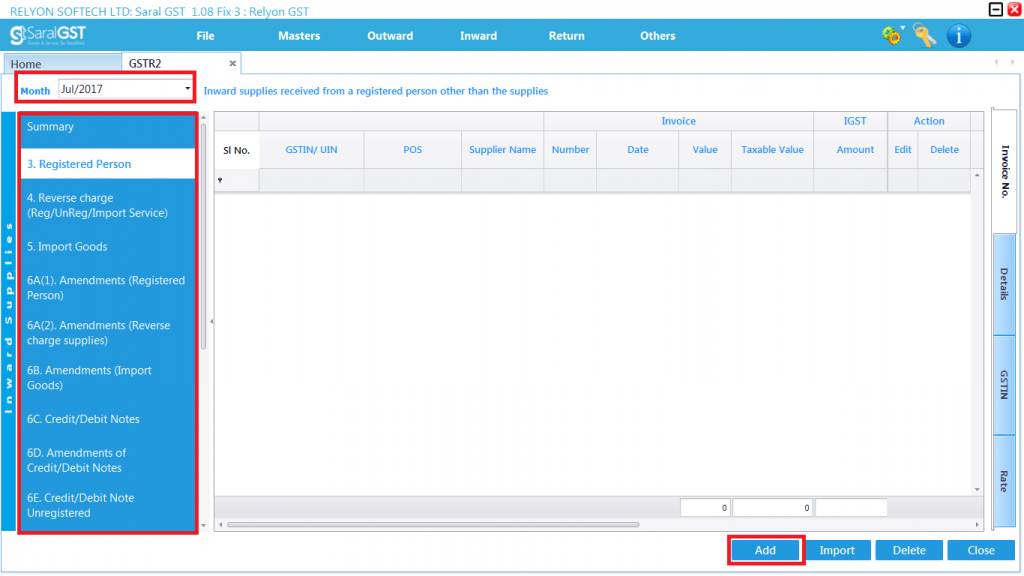Click tab strip right navigation arrow

coord(1012,62)
